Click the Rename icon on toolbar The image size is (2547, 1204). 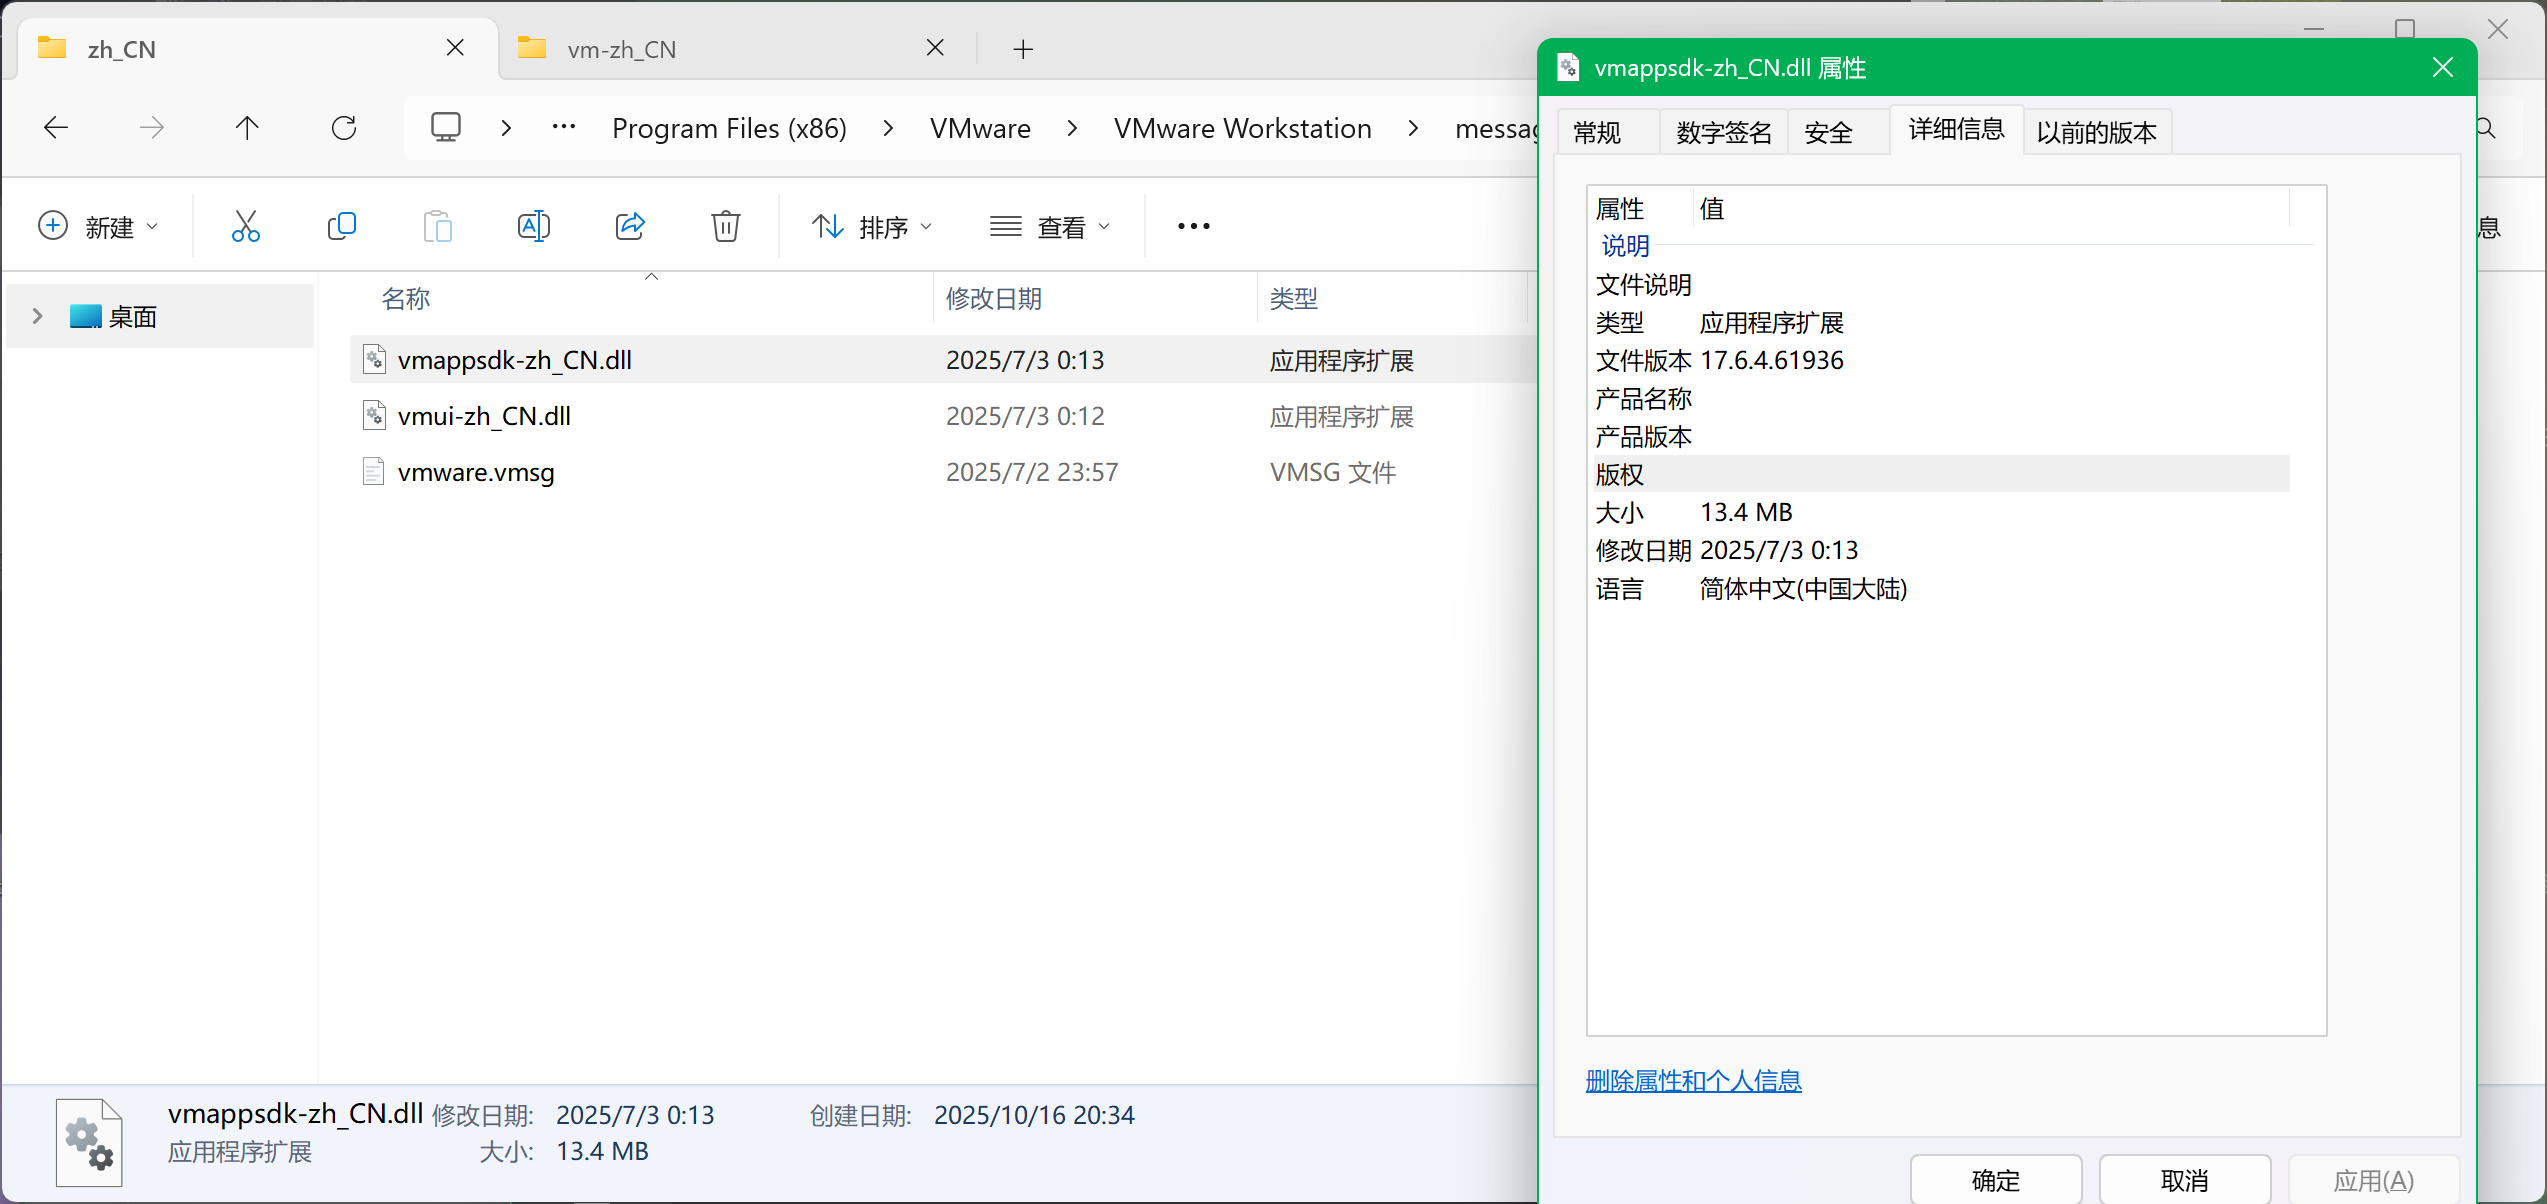[534, 226]
